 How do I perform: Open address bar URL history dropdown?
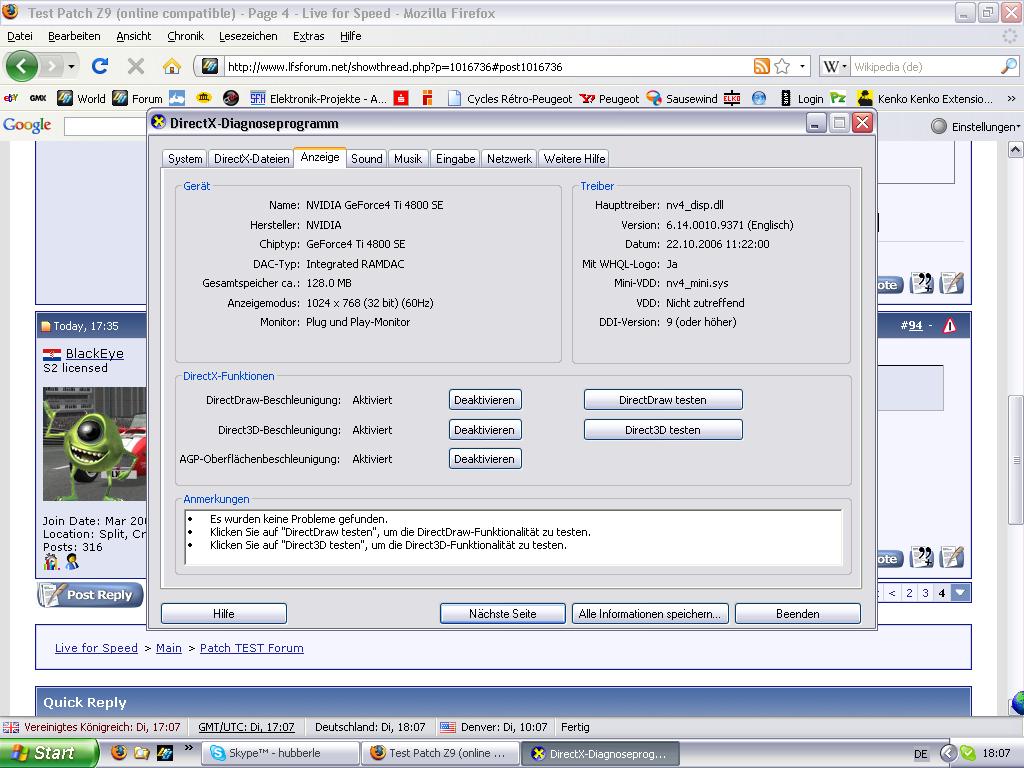802,66
